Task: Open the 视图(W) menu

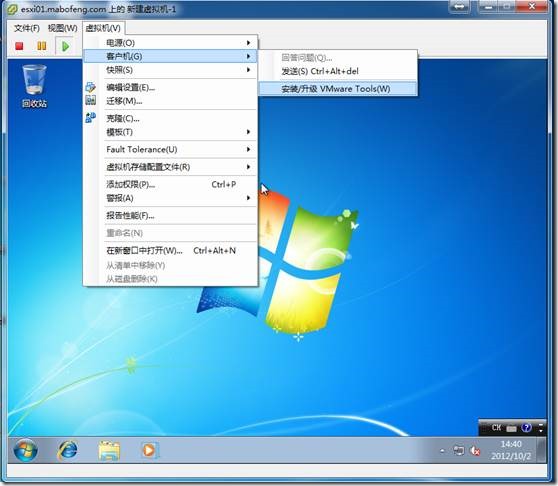Action: (63, 28)
